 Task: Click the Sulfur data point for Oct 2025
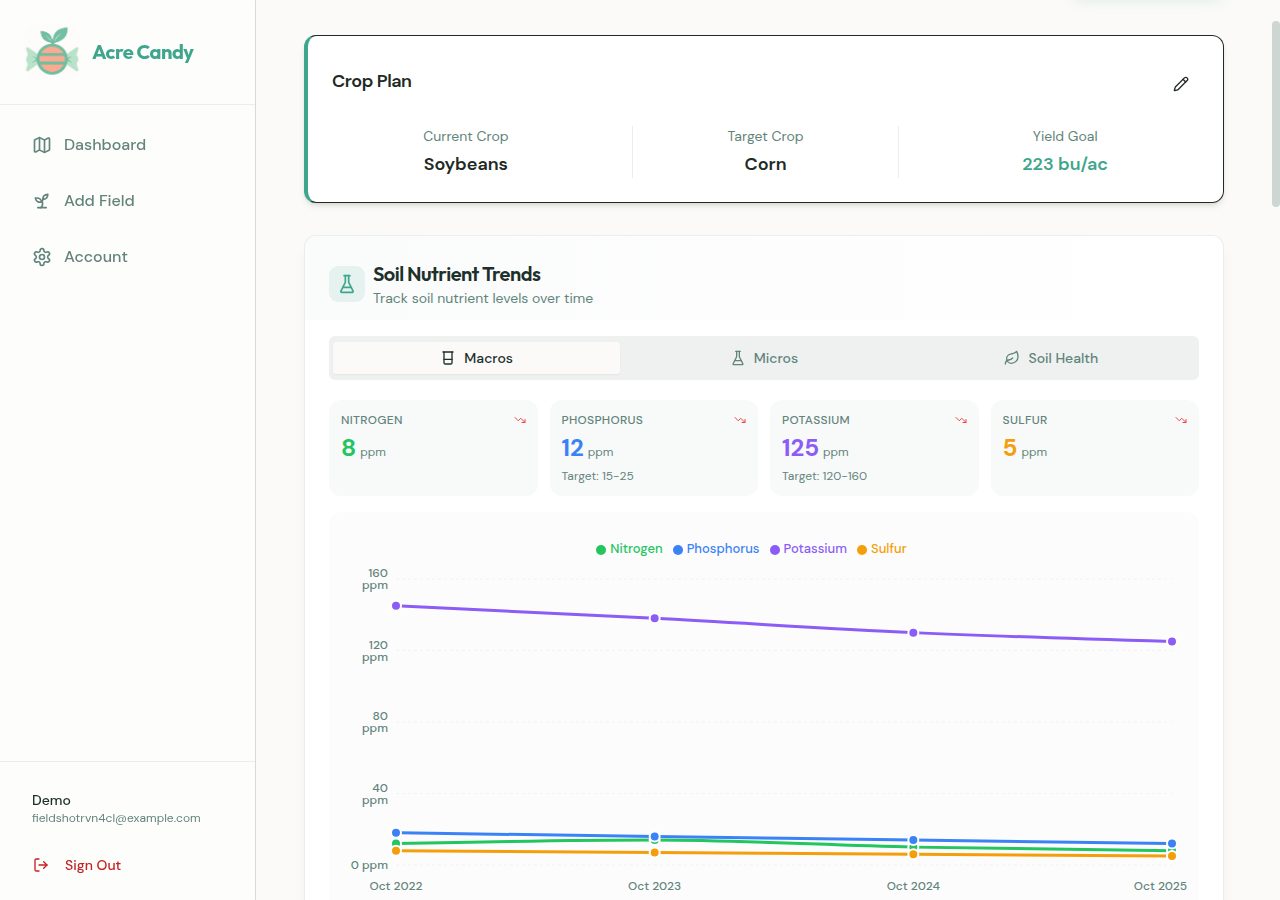[1172, 856]
